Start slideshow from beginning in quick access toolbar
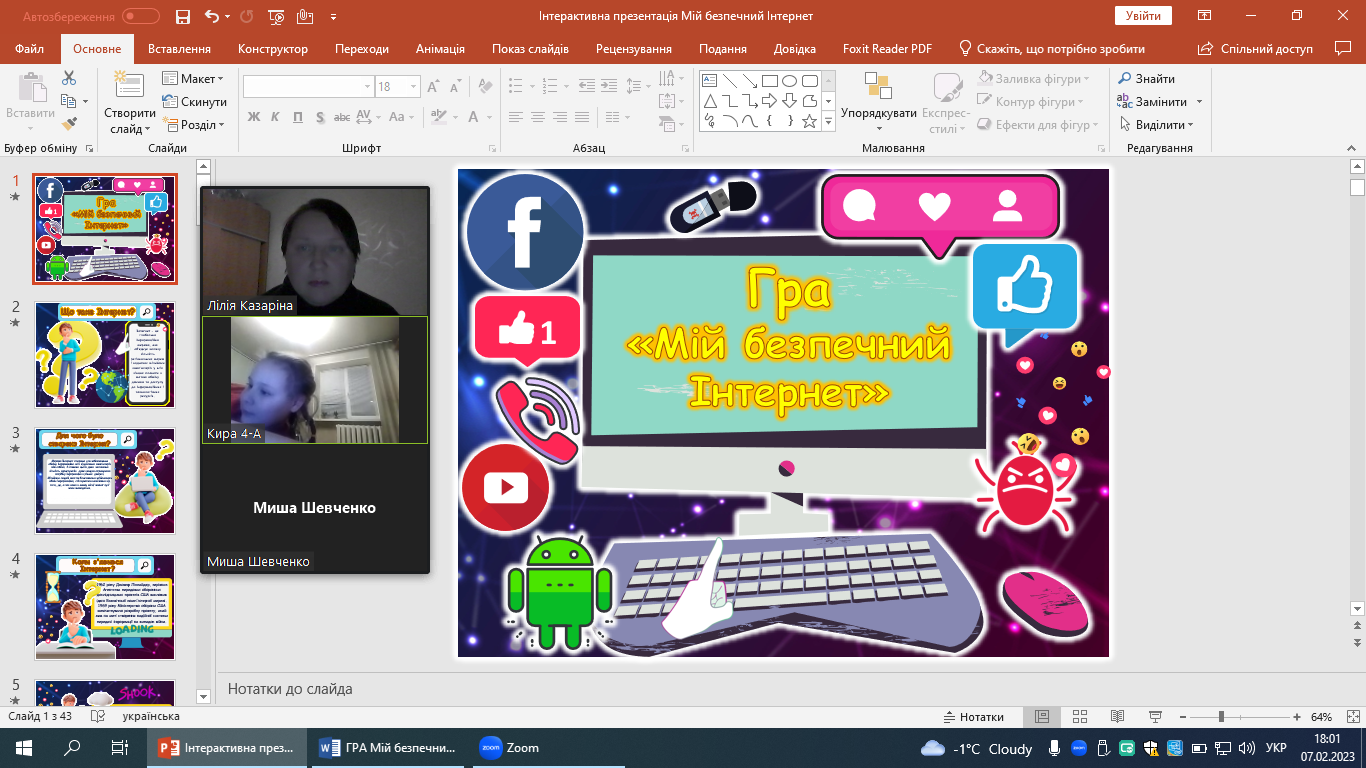This screenshot has height=768, width=1366. point(275,16)
